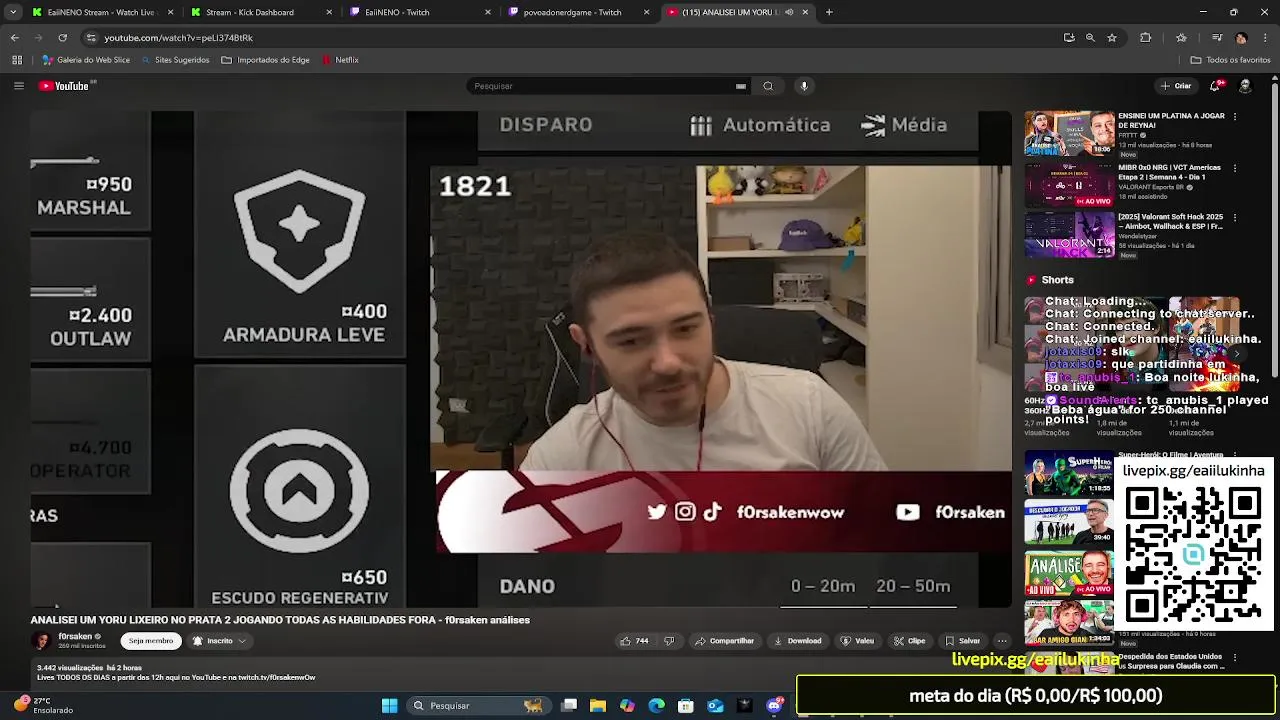
Task: Click the video player to pause
Action: pyautogui.click(x=520, y=358)
